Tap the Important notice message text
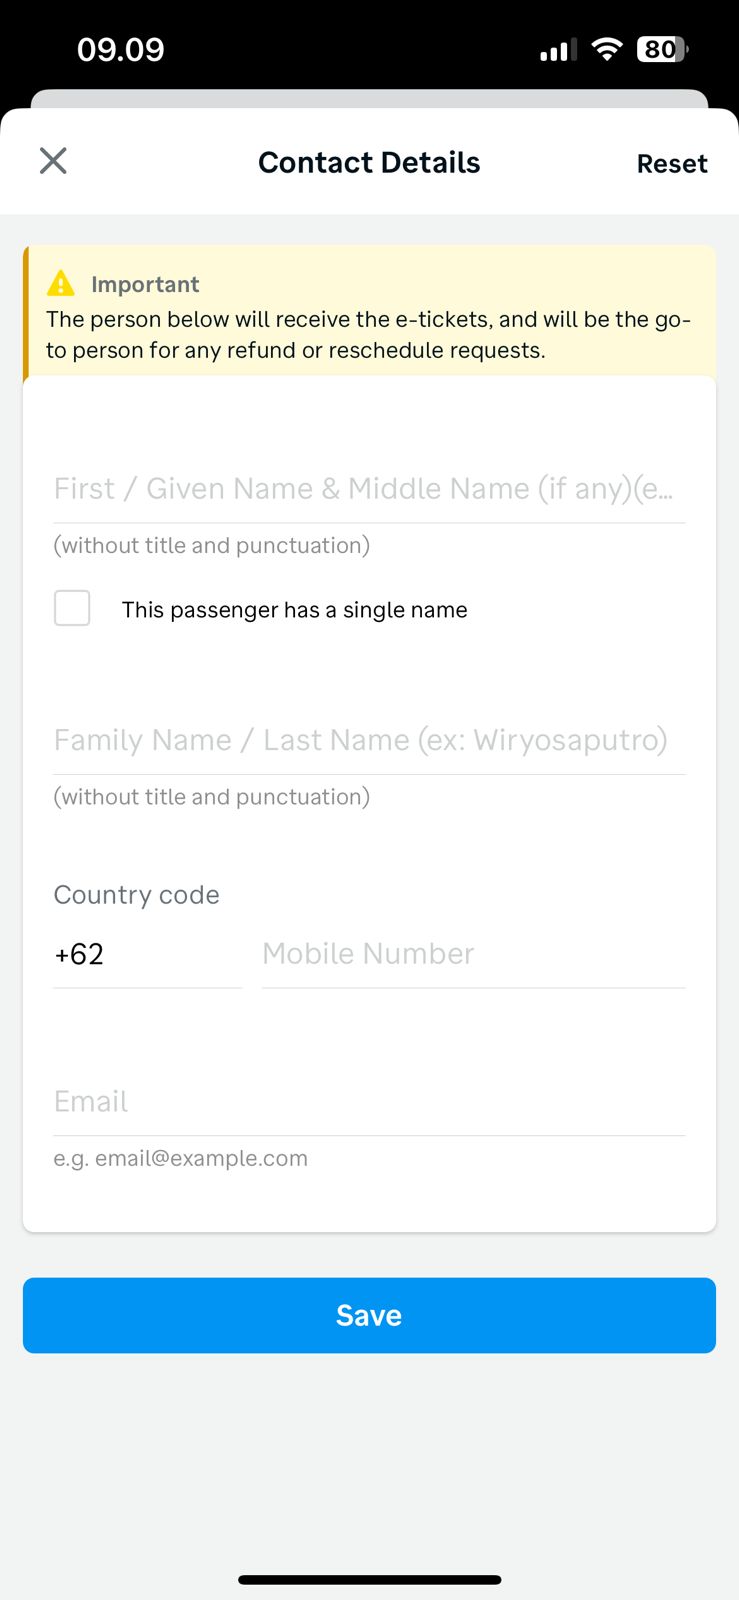Screen dimensions: 739x1600 coord(369,335)
